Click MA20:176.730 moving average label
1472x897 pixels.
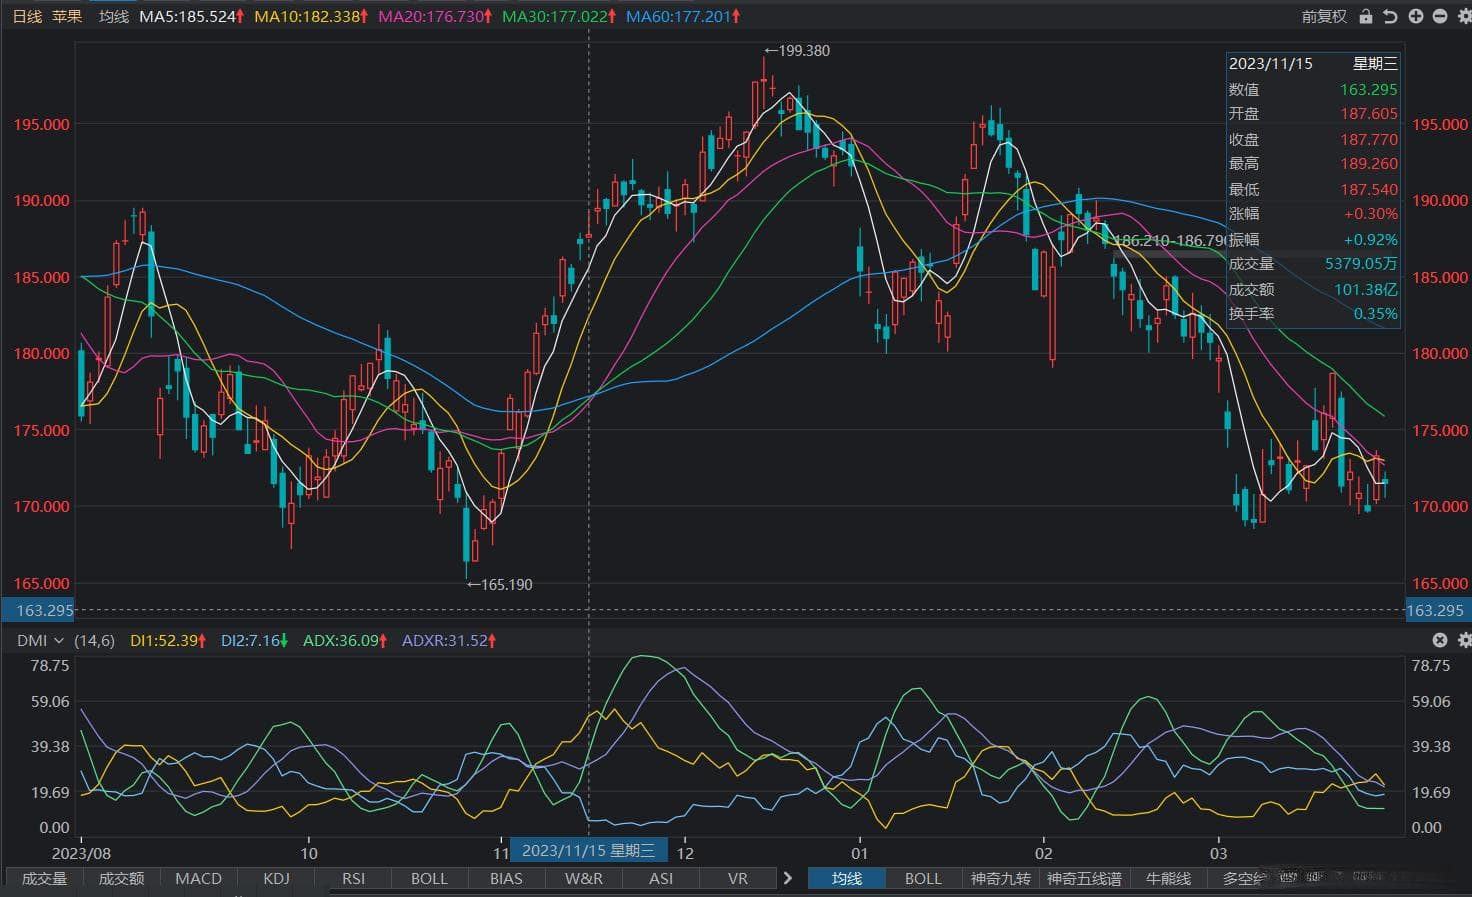(436, 17)
